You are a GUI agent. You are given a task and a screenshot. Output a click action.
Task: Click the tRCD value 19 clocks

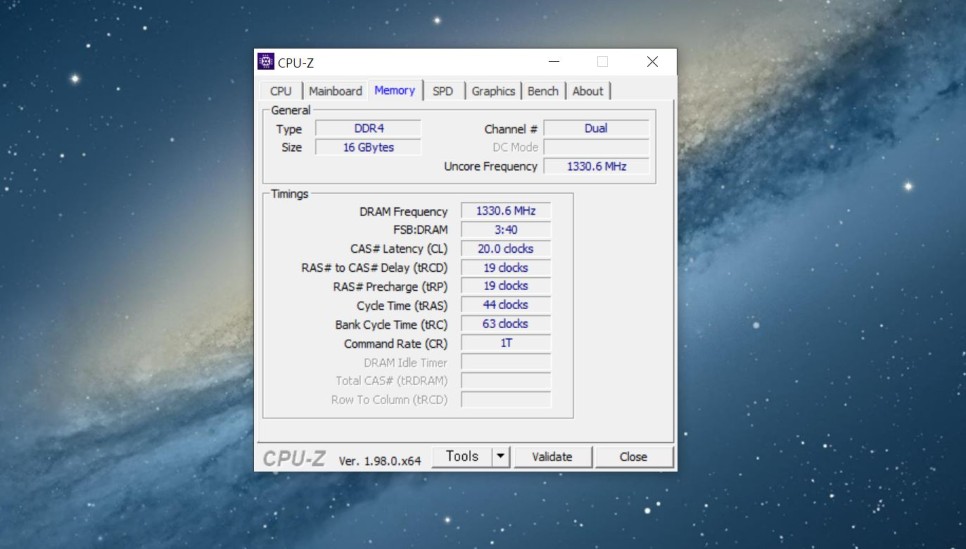coord(506,268)
